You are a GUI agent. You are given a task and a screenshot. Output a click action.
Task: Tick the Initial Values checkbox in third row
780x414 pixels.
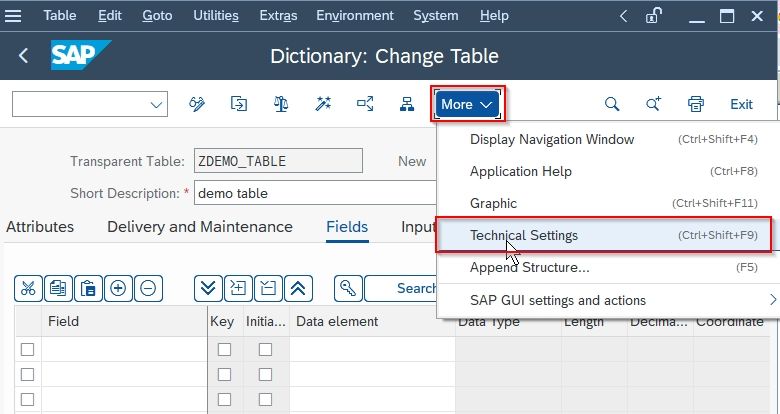(265, 399)
